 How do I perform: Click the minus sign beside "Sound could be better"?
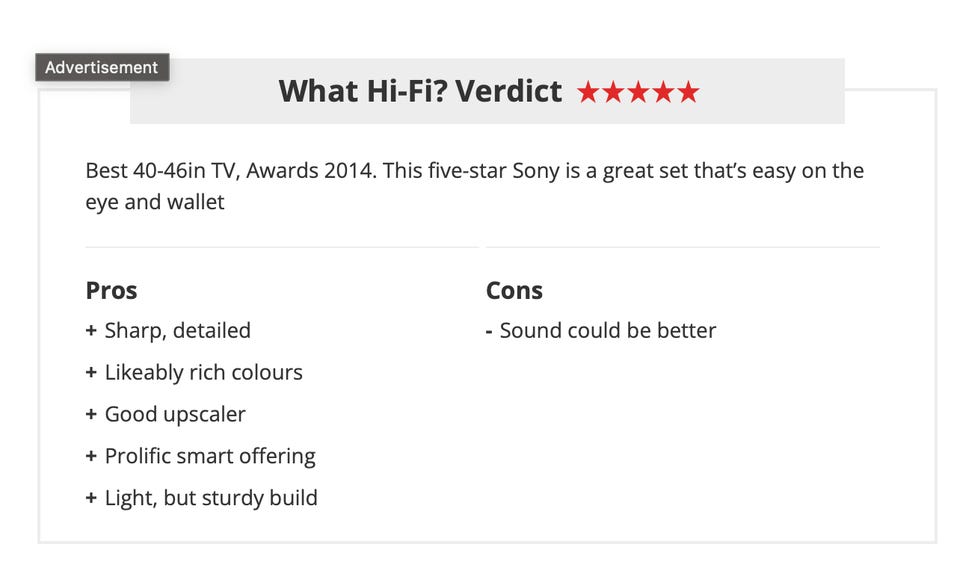pyautogui.click(x=489, y=331)
